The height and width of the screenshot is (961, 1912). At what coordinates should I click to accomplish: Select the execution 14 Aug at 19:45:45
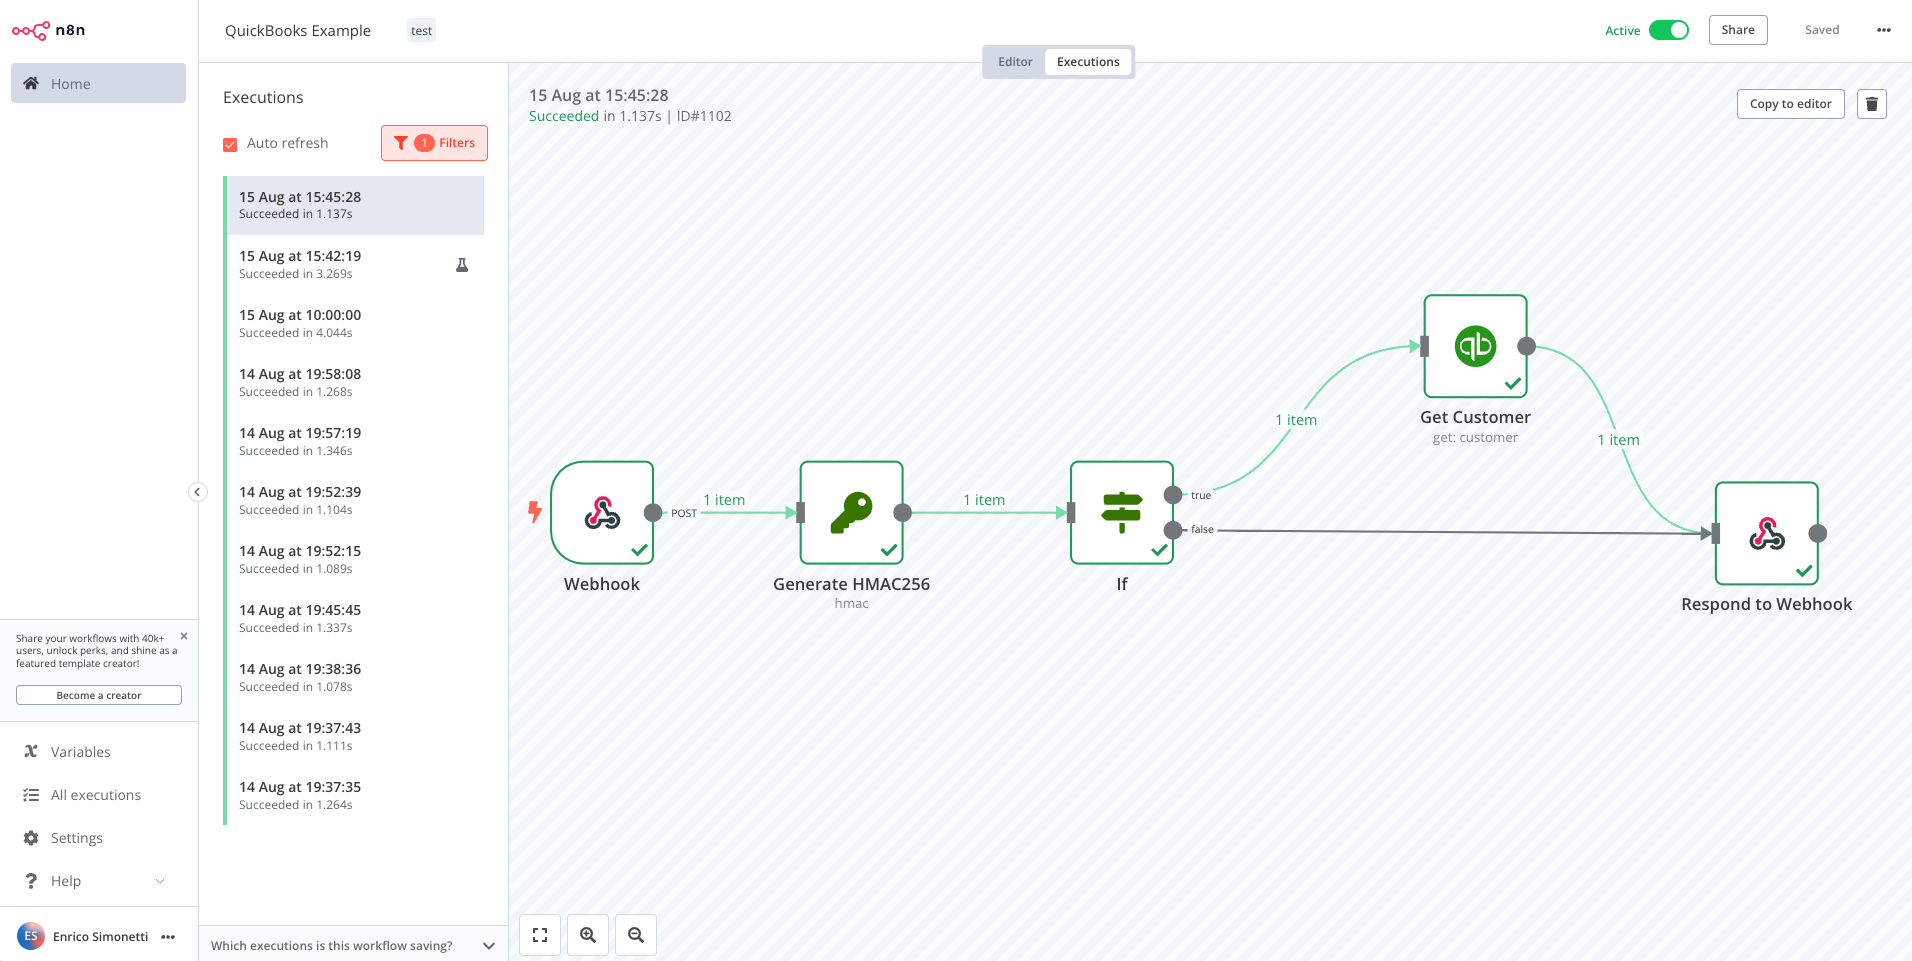(x=355, y=618)
